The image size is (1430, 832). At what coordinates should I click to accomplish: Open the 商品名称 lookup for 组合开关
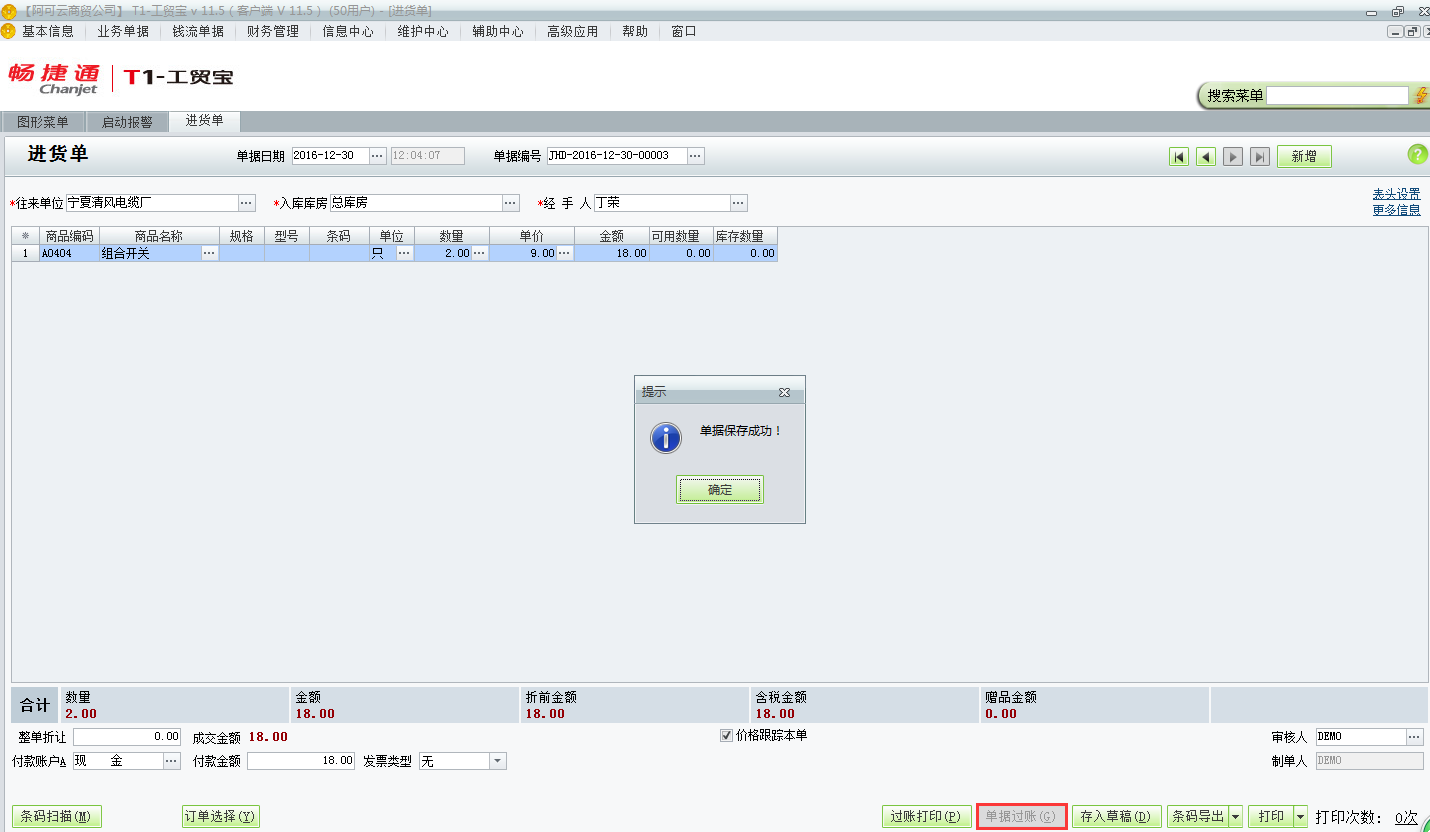pyautogui.click(x=211, y=253)
